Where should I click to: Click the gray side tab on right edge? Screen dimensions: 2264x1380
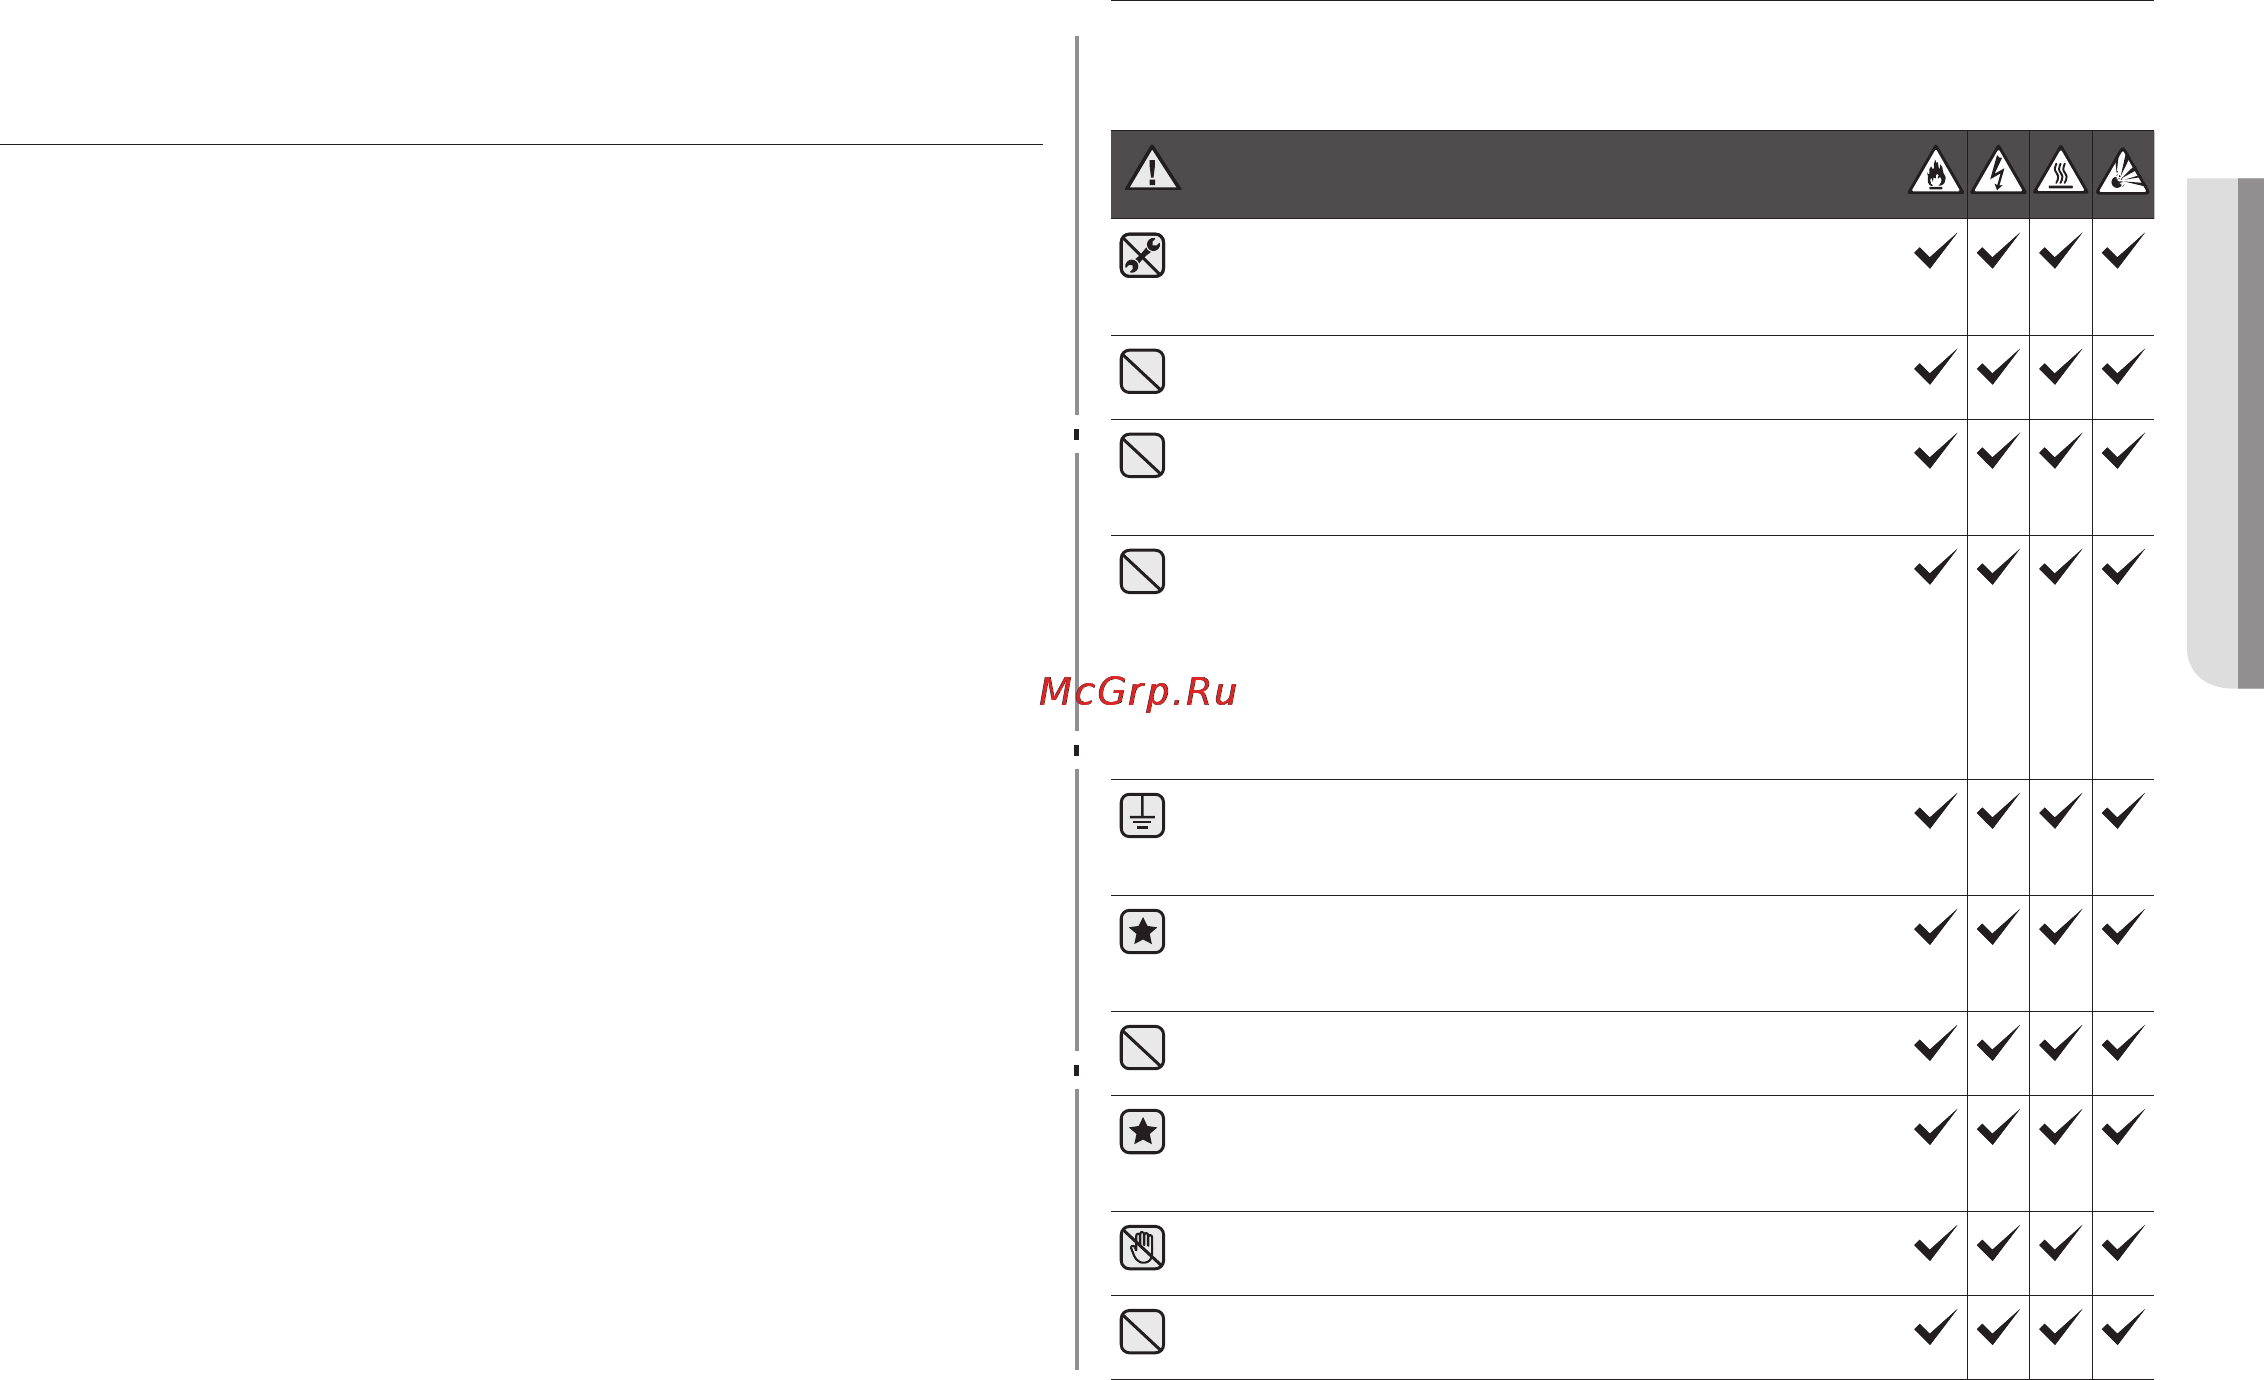click(x=2225, y=433)
